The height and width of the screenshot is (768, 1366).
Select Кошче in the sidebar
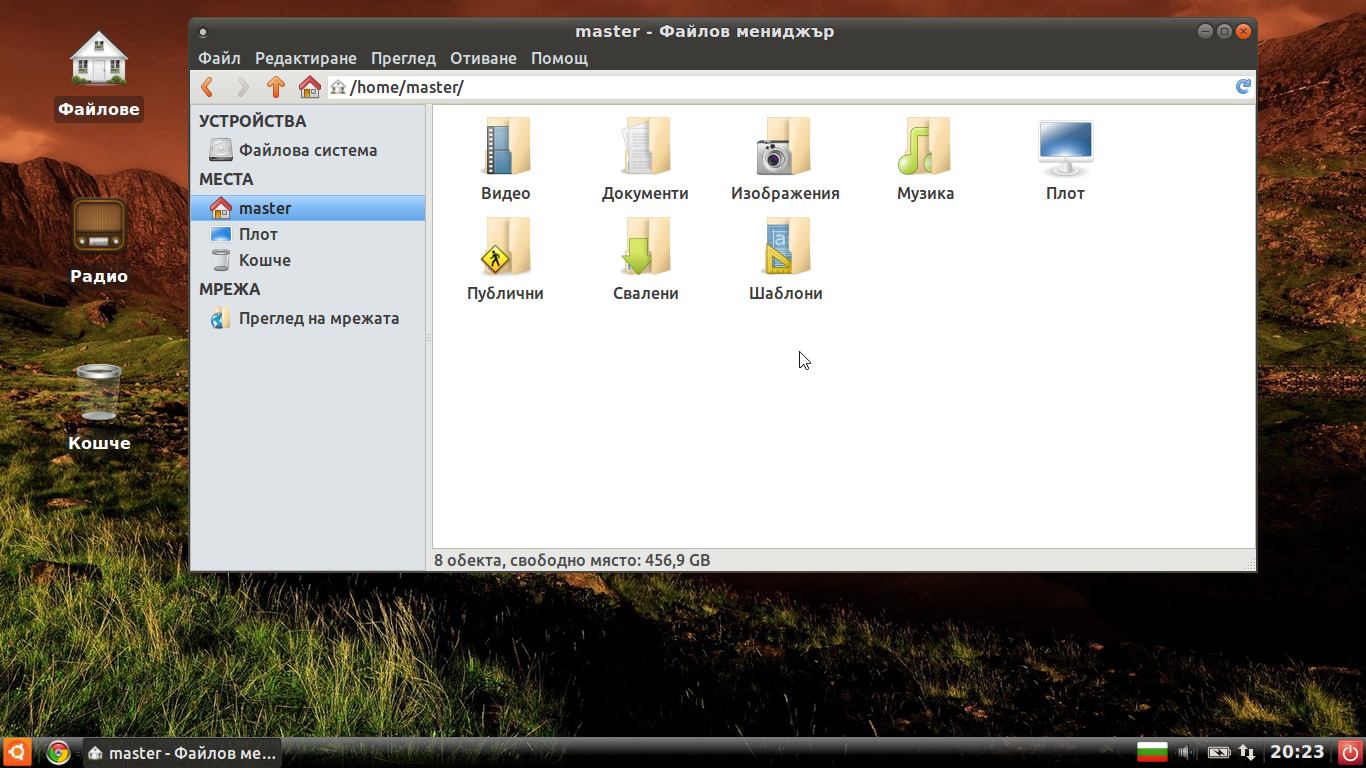tap(308, 260)
